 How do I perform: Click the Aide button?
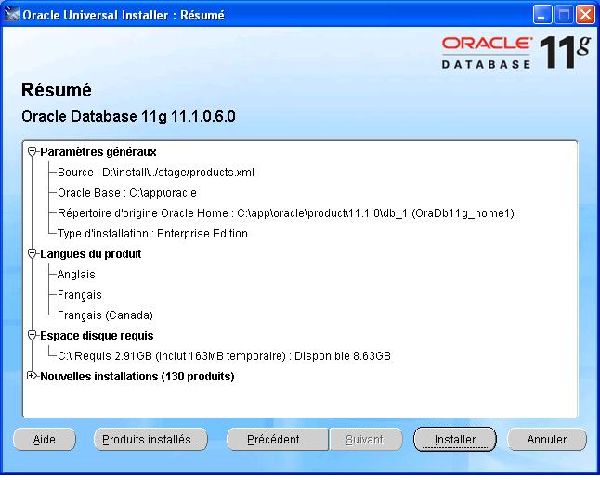pos(44,439)
